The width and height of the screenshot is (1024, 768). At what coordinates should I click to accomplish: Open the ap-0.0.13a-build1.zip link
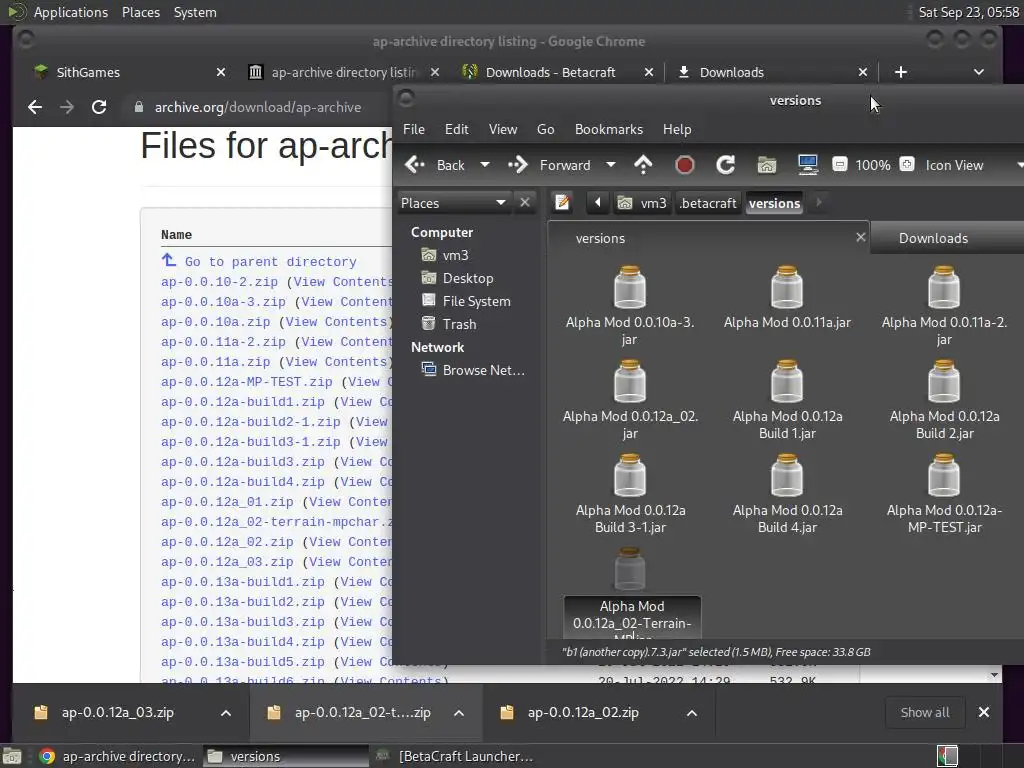243,582
